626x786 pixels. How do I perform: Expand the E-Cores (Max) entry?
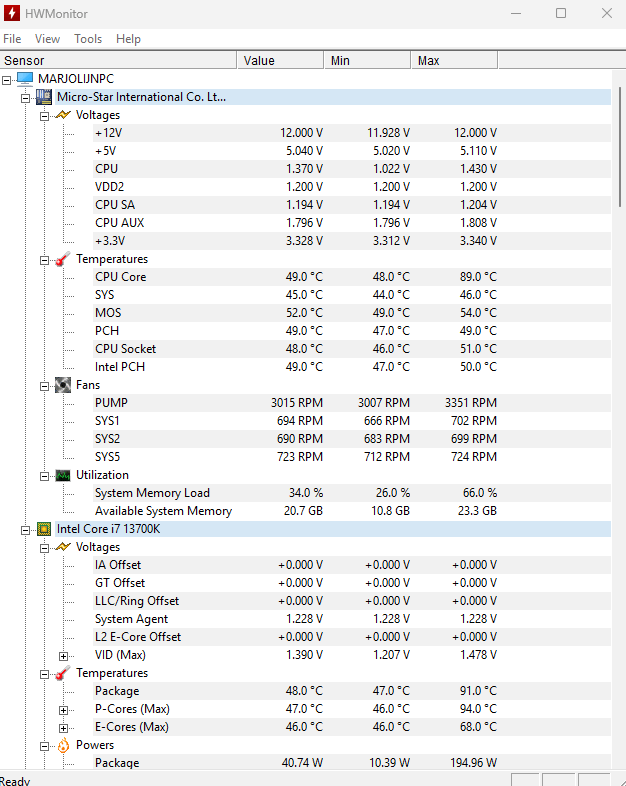(63, 728)
